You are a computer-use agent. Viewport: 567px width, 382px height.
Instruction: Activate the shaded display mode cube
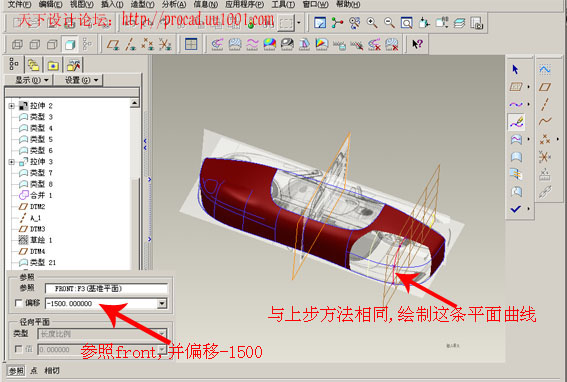click(x=70, y=44)
